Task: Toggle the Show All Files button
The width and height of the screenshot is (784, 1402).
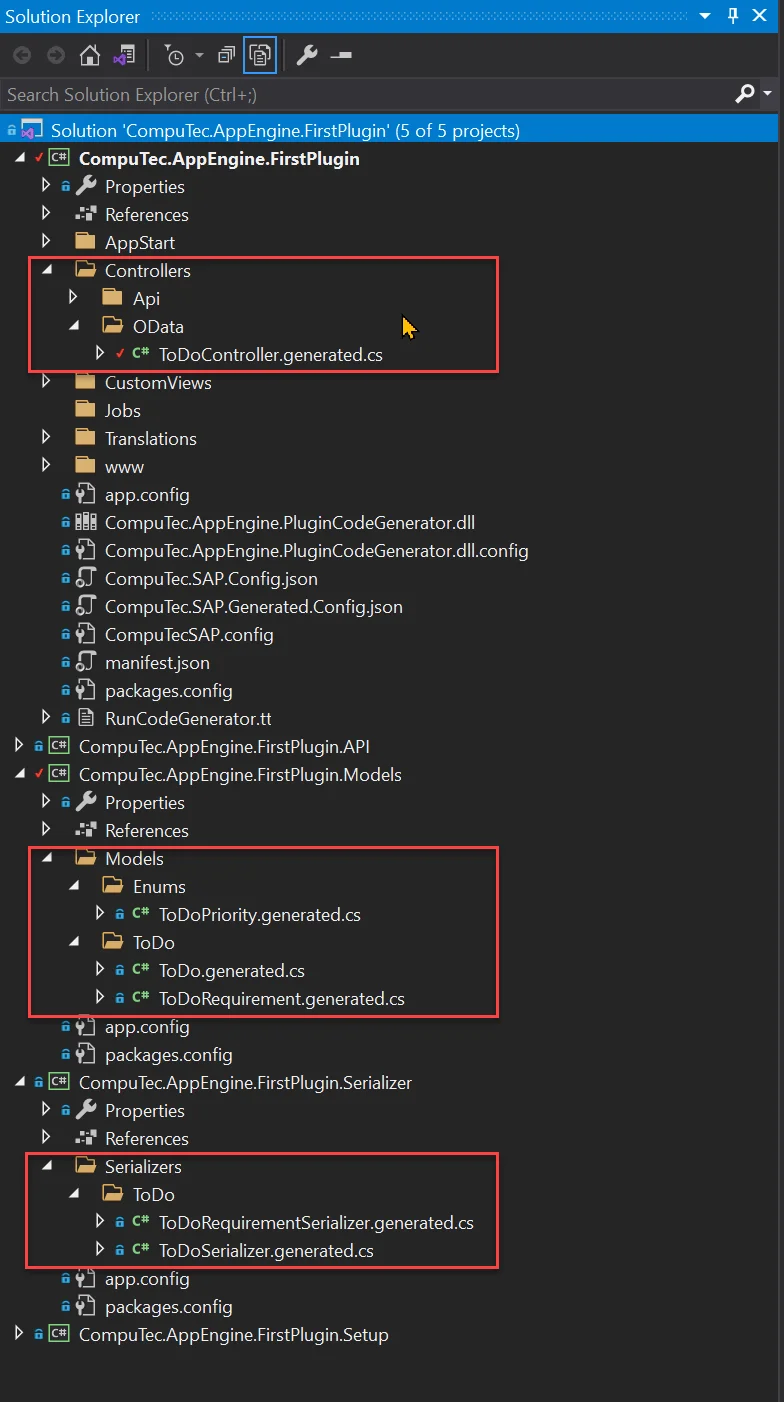Action: [x=259, y=55]
